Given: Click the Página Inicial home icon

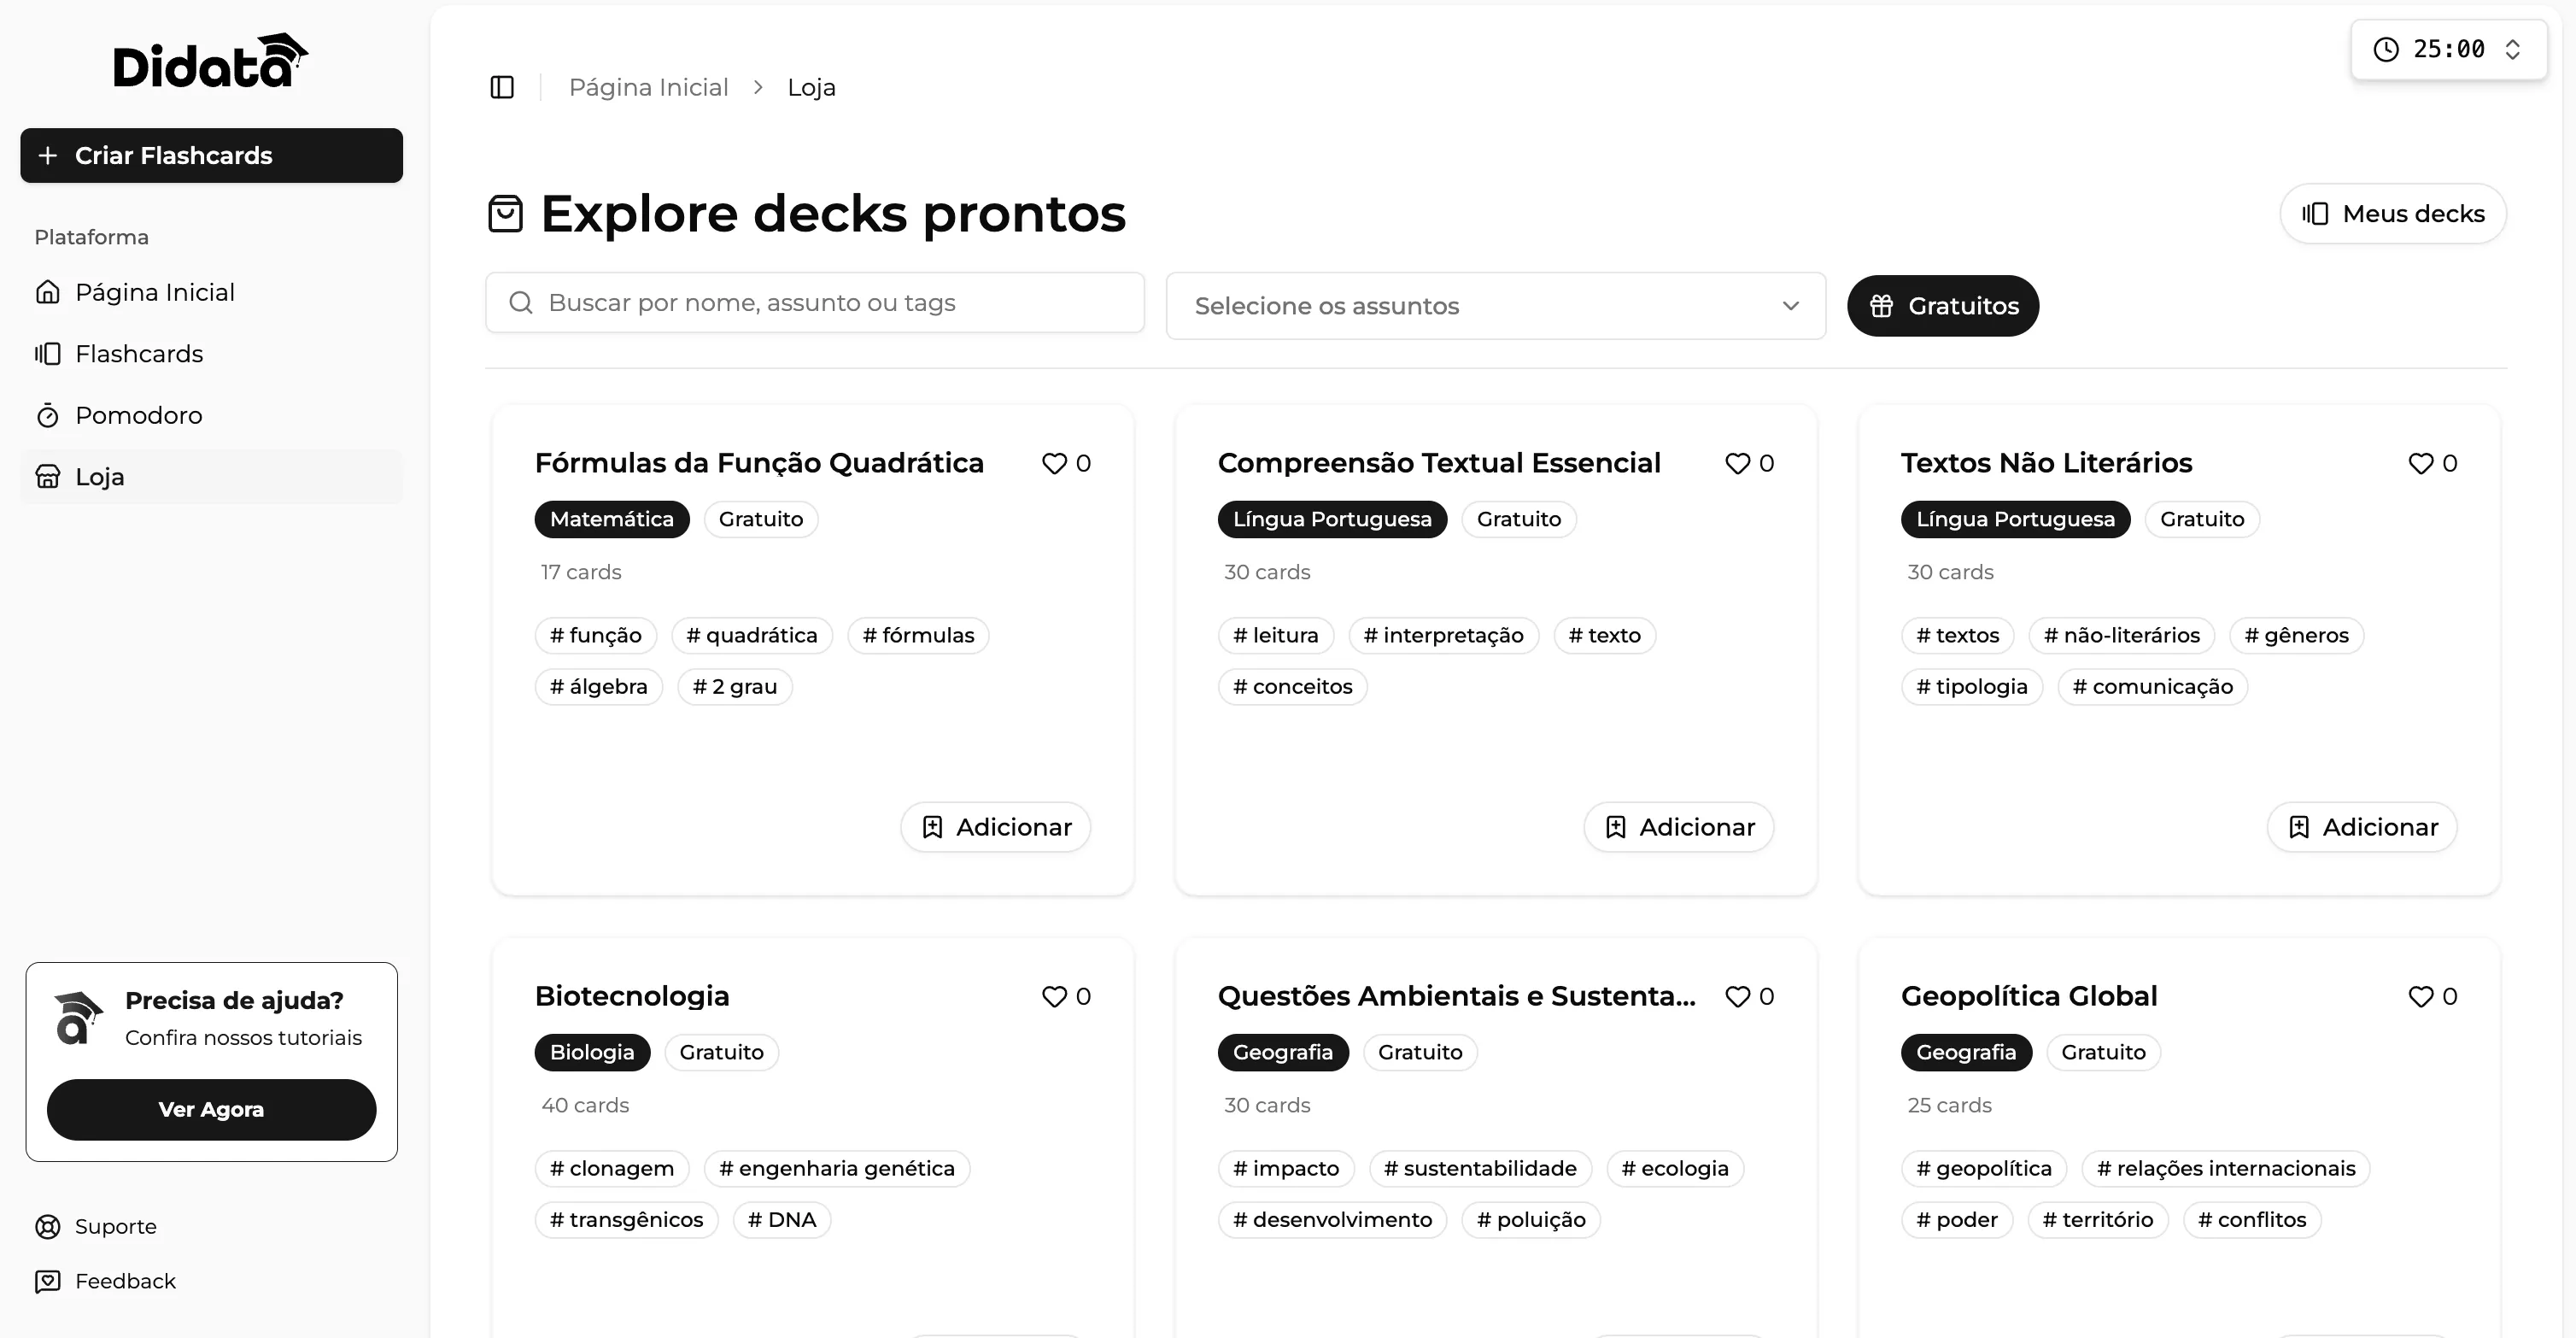Looking at the screenshot, I should (x=48, y=291).
